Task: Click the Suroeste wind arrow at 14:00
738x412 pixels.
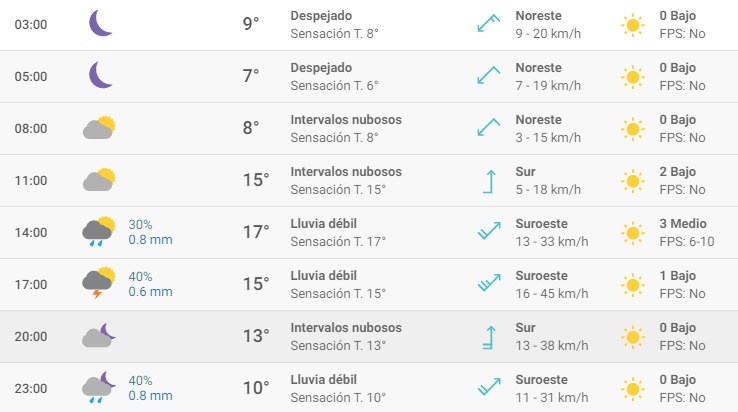Action: point(489,231)
